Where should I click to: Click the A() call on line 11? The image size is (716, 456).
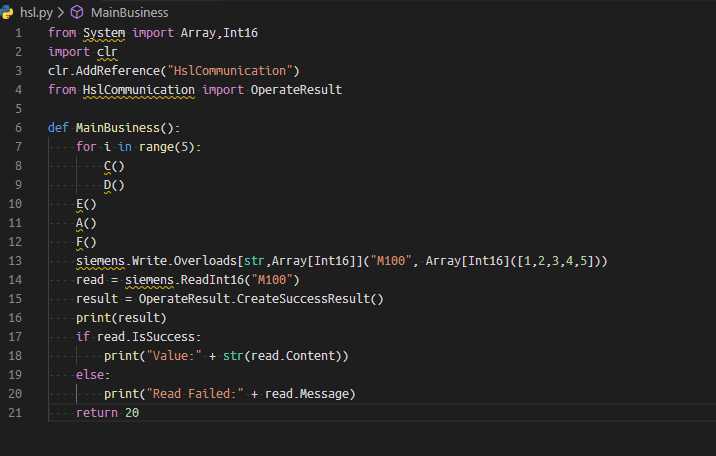tap(86, 223)
